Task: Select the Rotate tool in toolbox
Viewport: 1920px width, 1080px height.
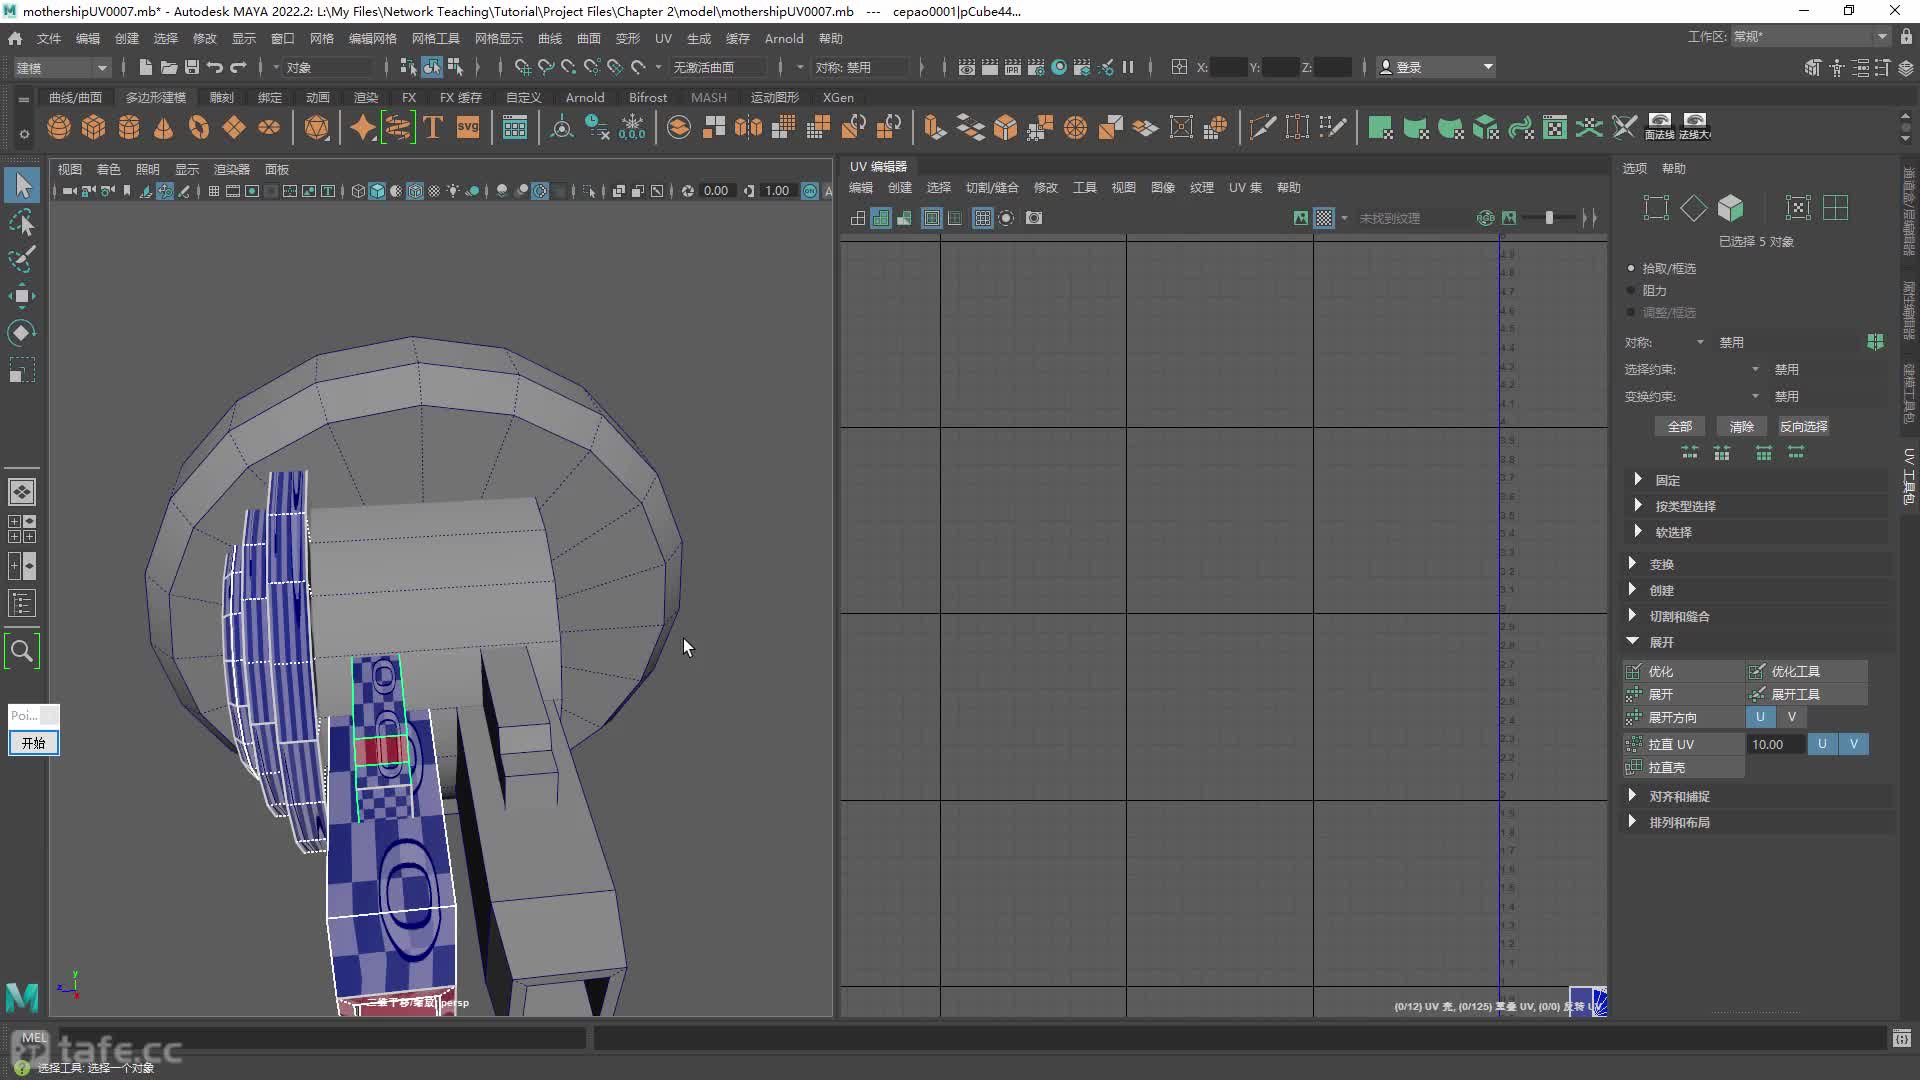Action: (22, 333)
